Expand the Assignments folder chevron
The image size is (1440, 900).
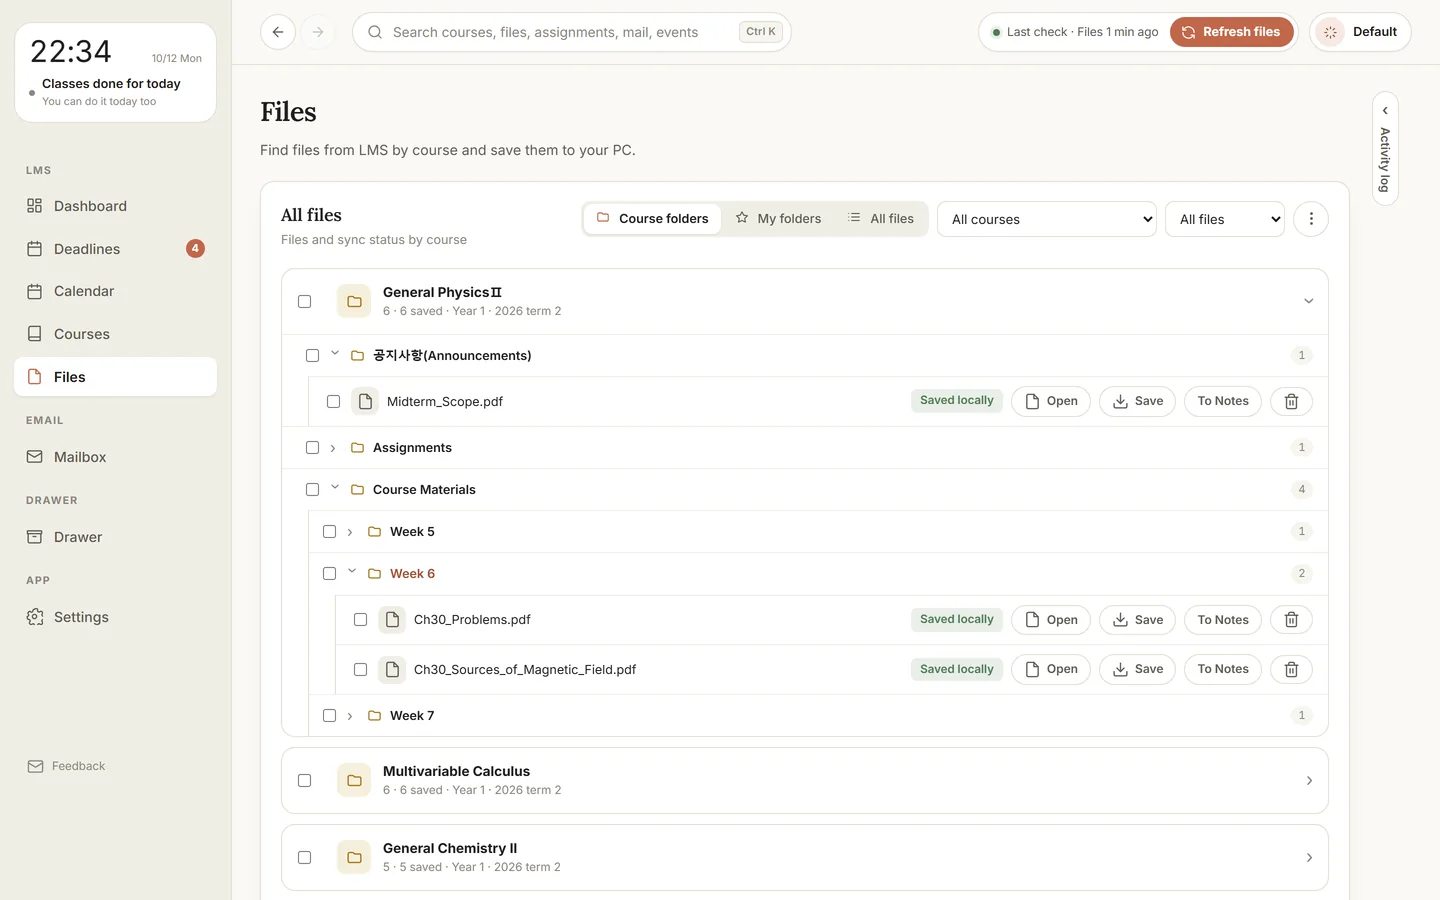(333, 448)
